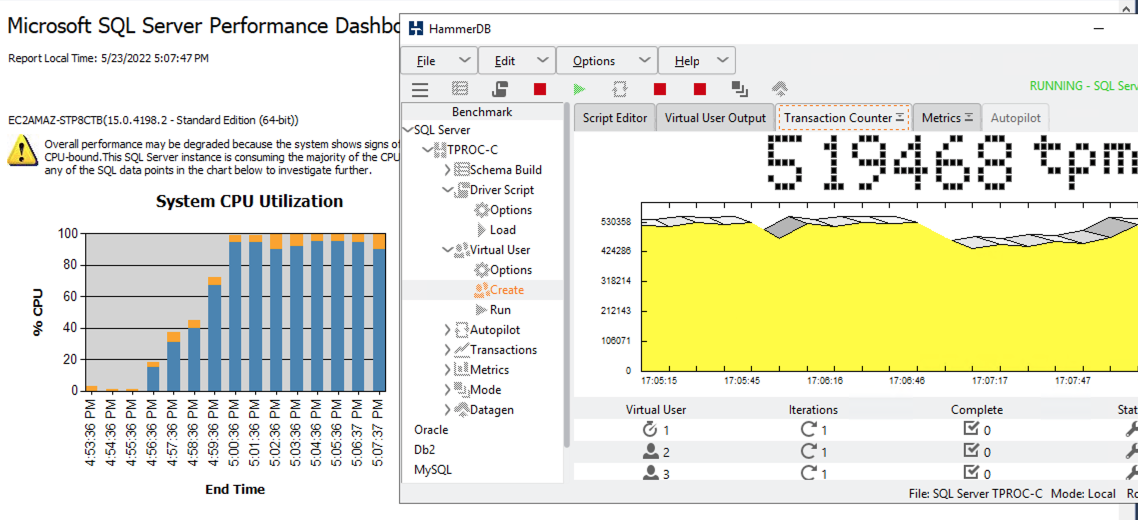
Task: Click the Virtual User 1 monitor icon
Action: (650, 430)
